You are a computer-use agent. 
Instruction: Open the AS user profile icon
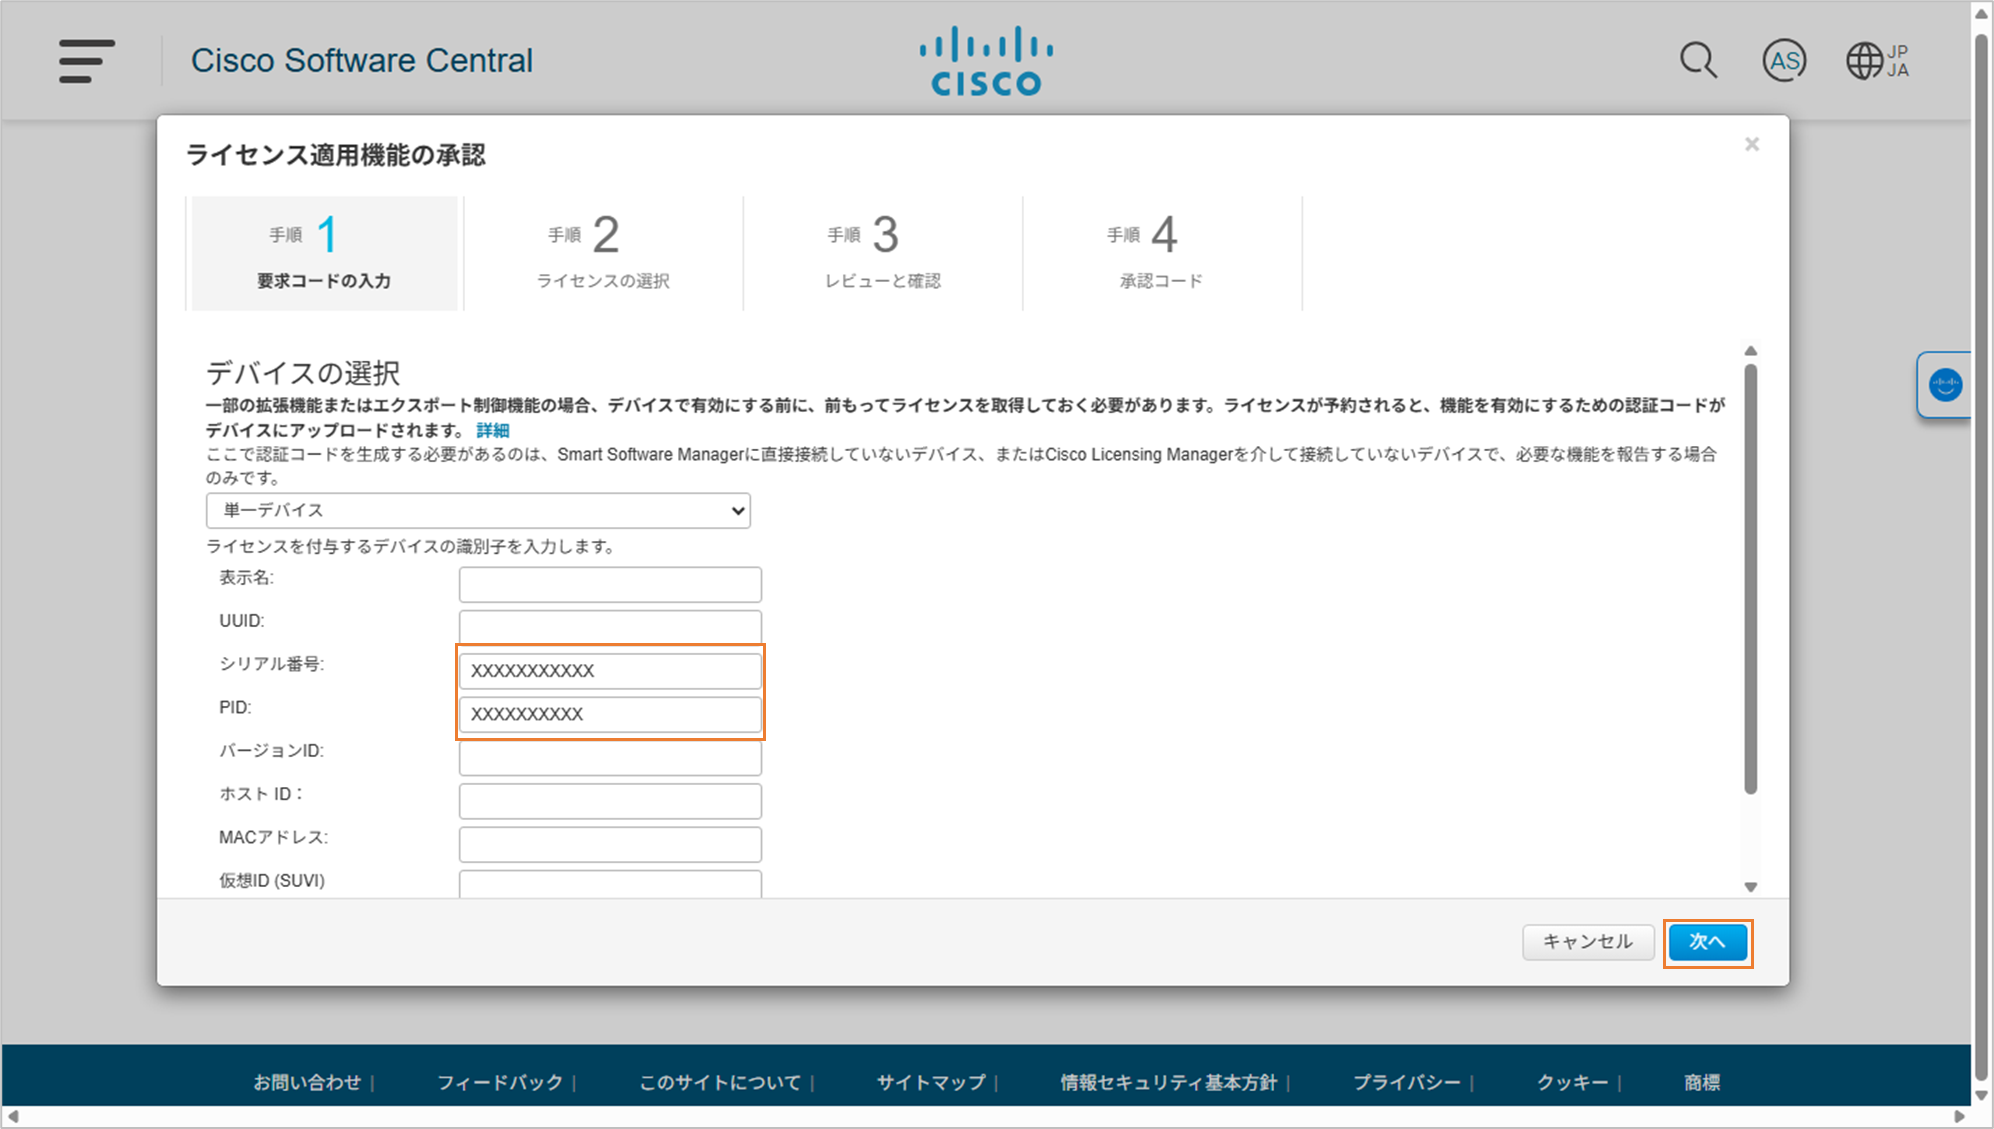click(1784, 61)
